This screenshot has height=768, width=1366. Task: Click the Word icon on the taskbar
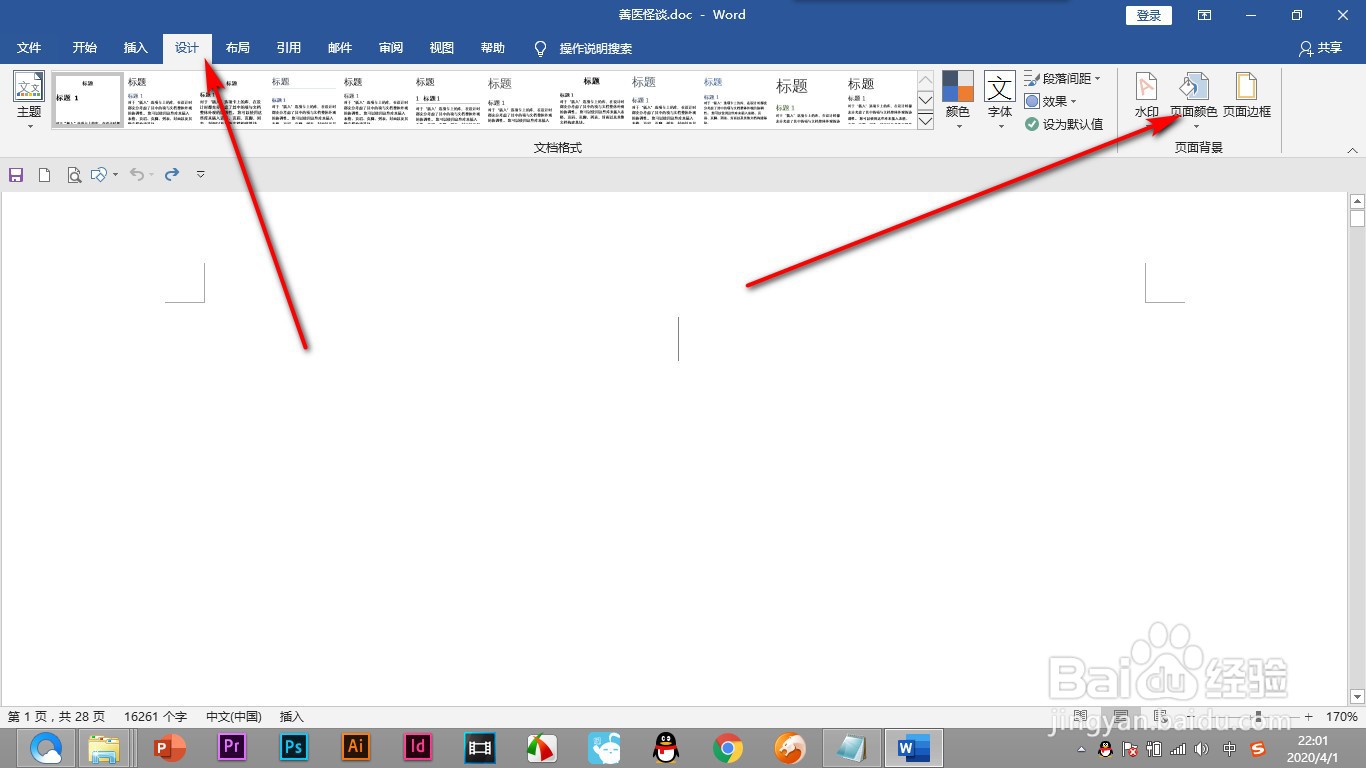click(x=912, y=747)
